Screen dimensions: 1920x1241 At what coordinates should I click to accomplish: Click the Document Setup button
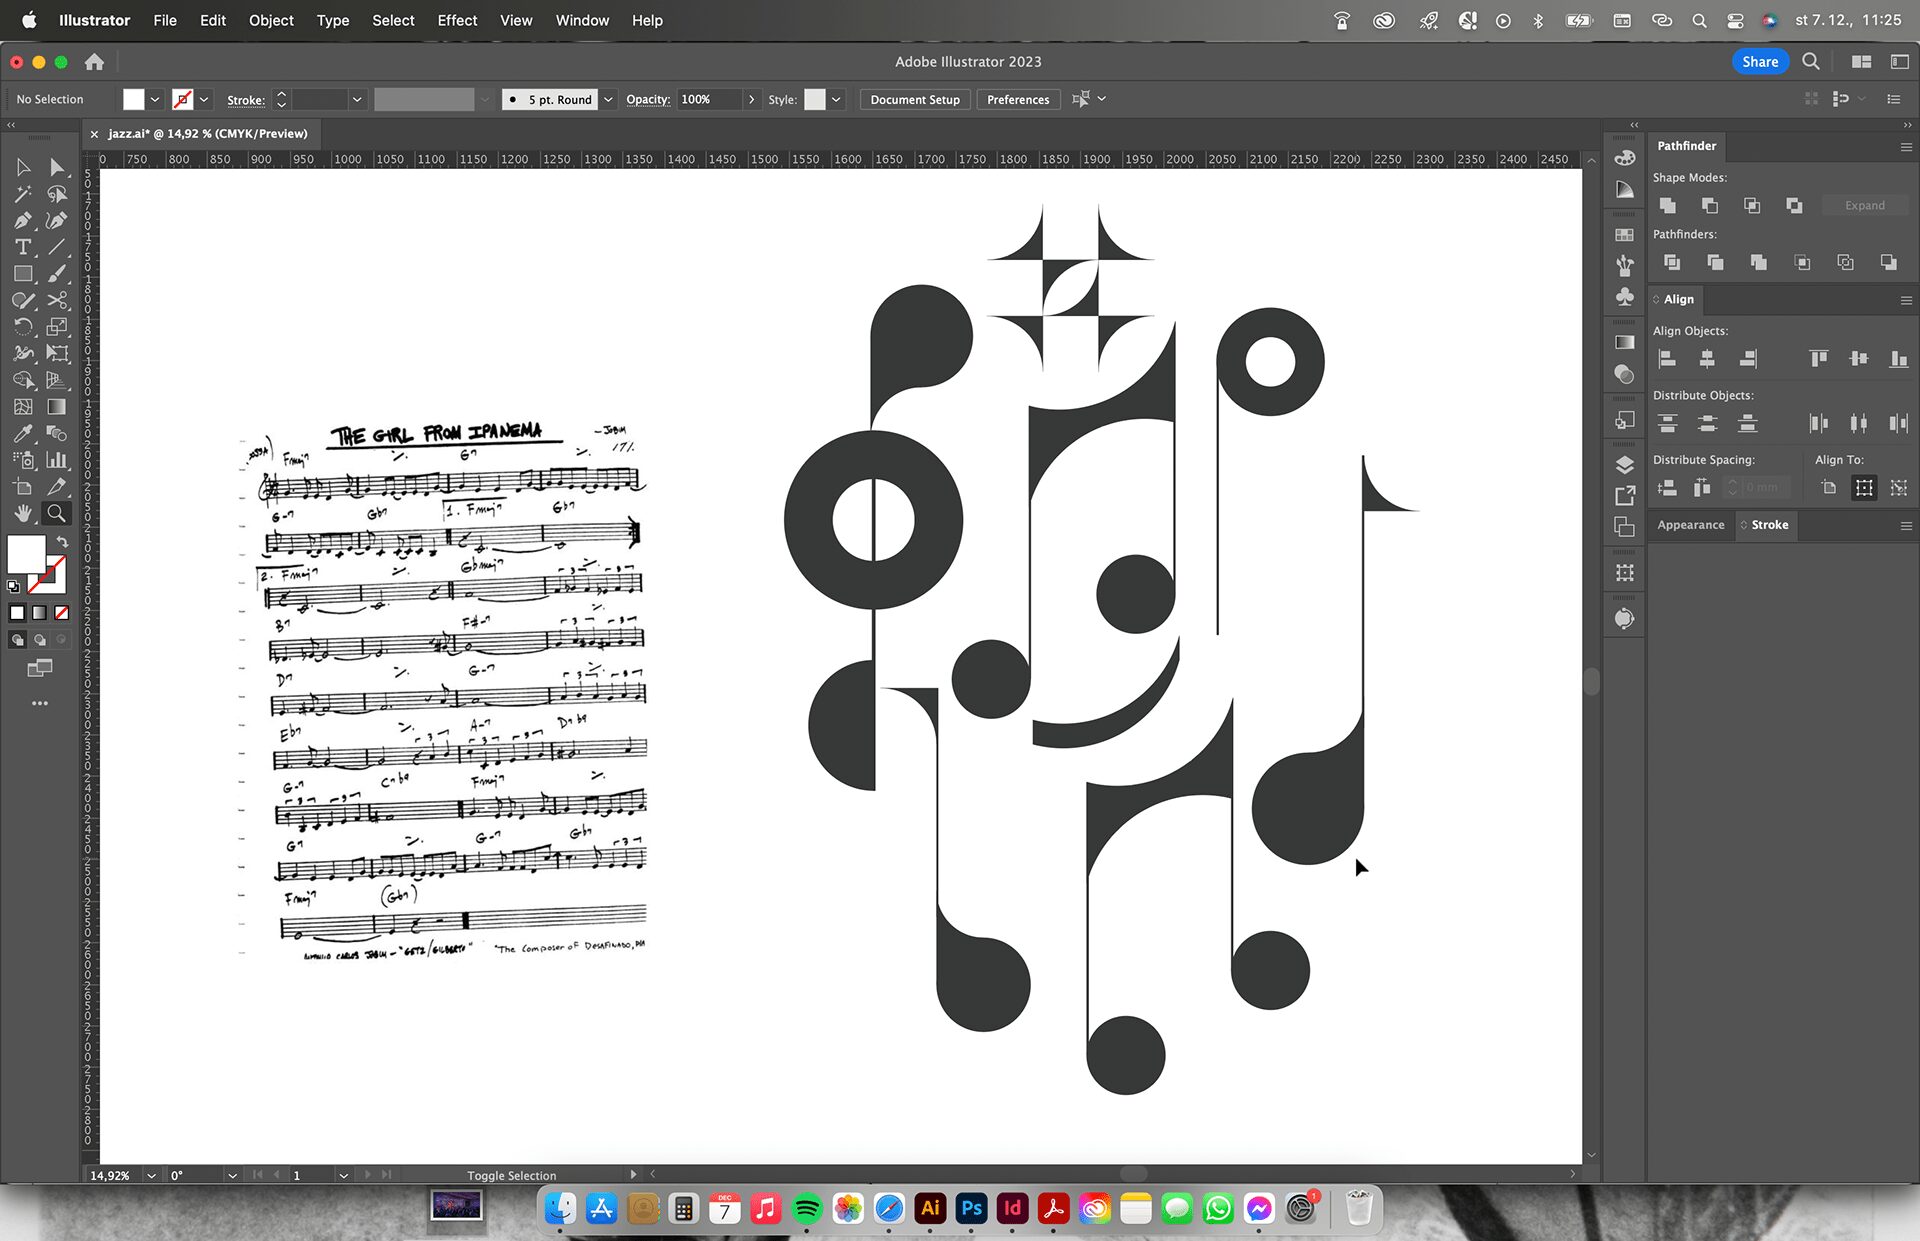(914, 99)
